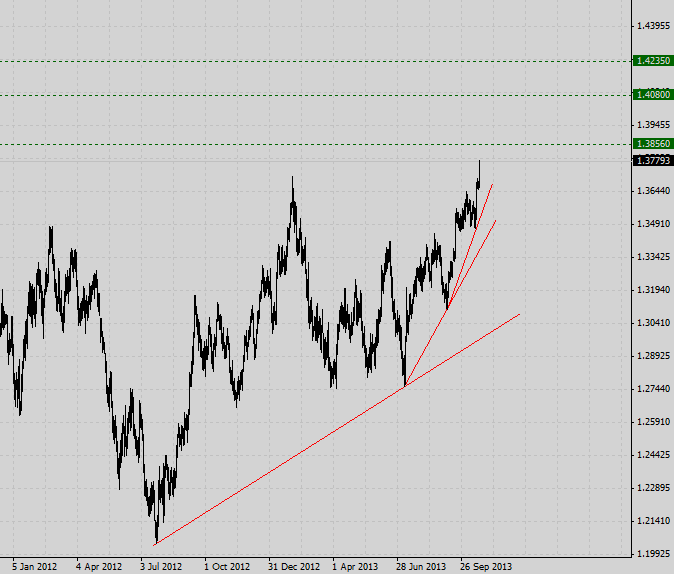Select the lowest green dashed horizontal line

[316, 144]
